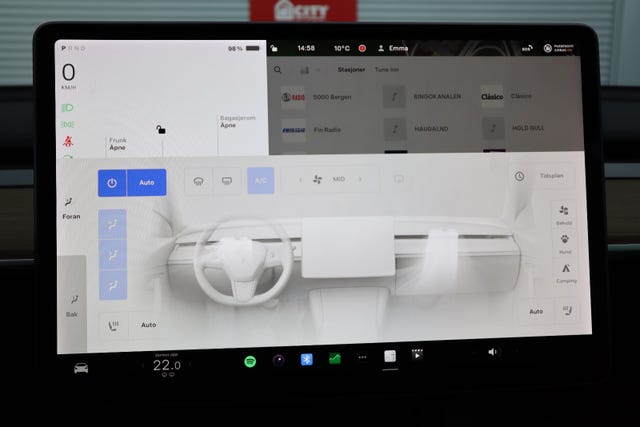The image size is (640, 427).
Task: Tap the car unlock padlock icon
Action: coord(161,130)
